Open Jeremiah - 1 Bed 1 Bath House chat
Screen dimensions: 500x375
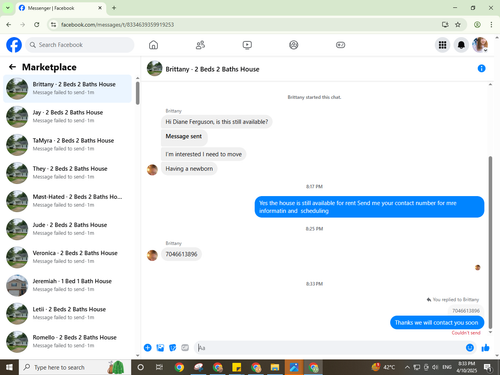click(68, 285)
